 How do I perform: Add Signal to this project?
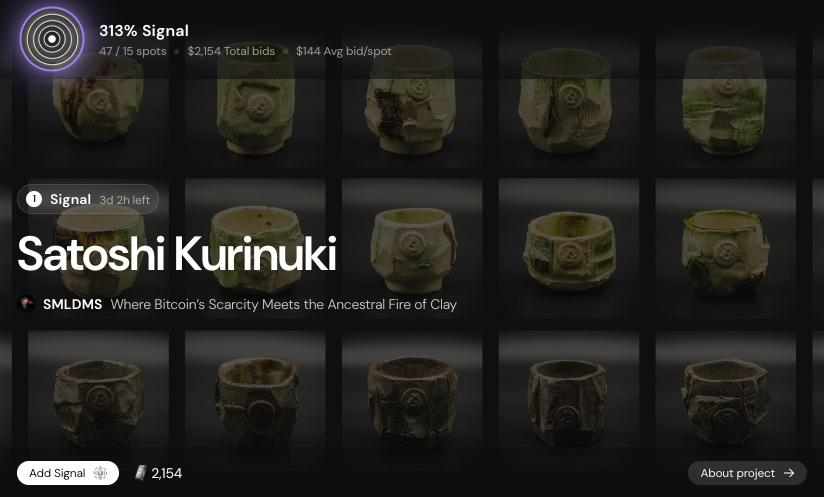tap(68, 473)
